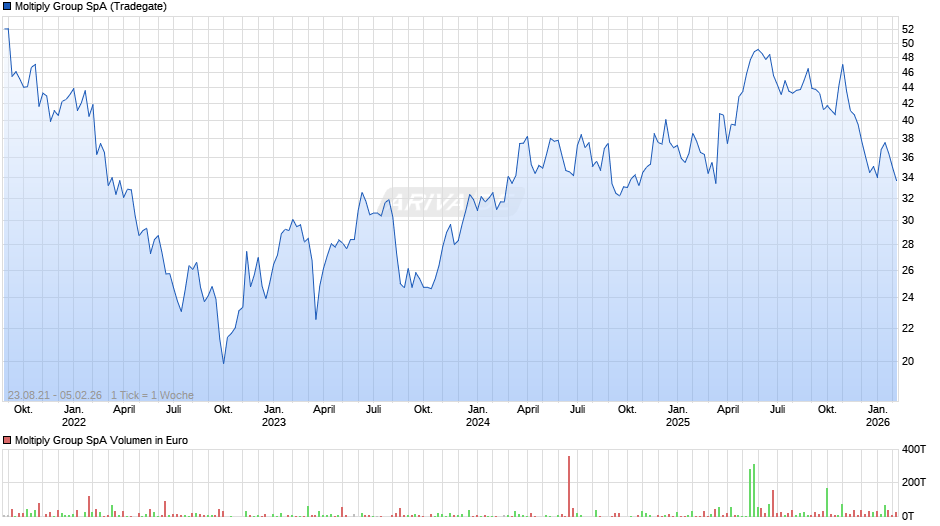Click the 'Jan. 2025' time axis label
The width and height of the screenshot is (940, 526).
point(677,416)
